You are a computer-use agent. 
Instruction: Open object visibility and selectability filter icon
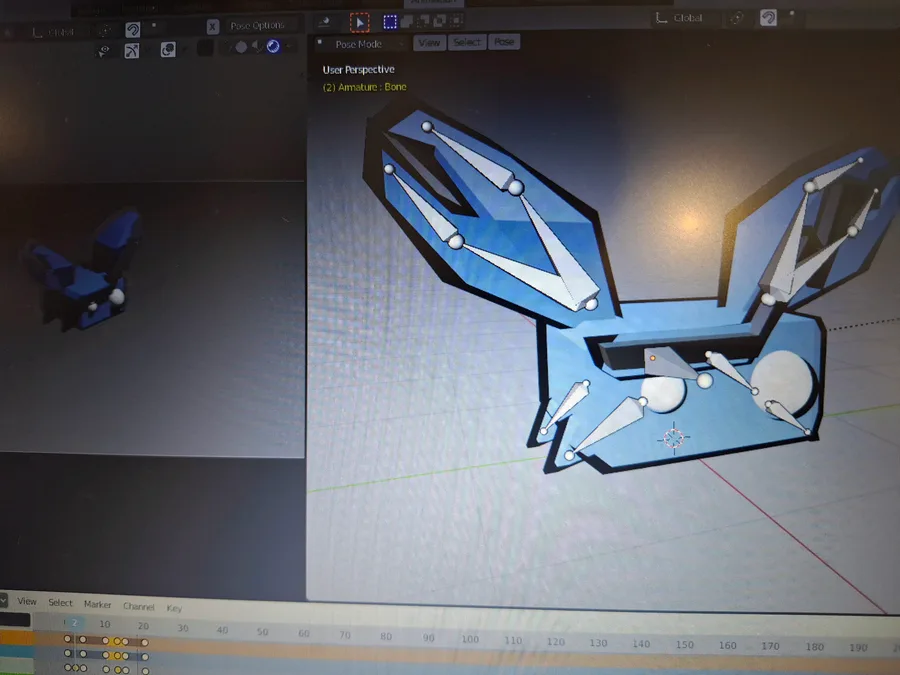[103, 51]
